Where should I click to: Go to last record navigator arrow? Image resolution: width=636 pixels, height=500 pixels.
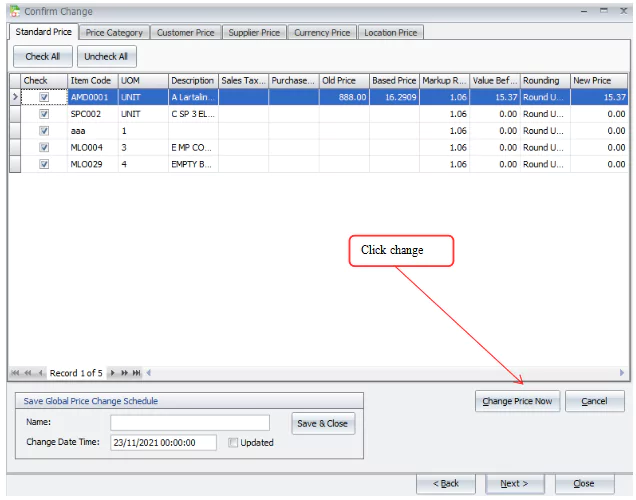[x=137, y=373]
